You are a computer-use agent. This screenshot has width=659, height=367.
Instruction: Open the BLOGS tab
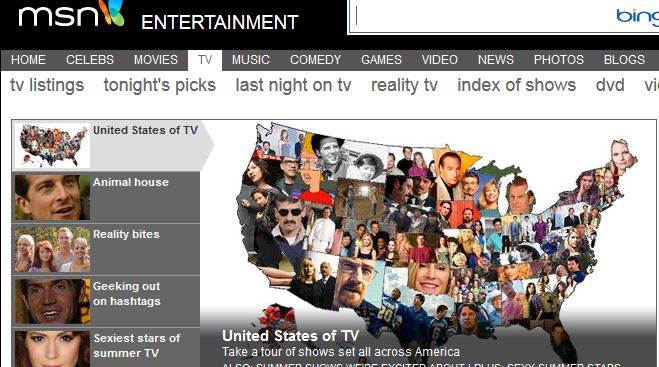pos(624,60)
